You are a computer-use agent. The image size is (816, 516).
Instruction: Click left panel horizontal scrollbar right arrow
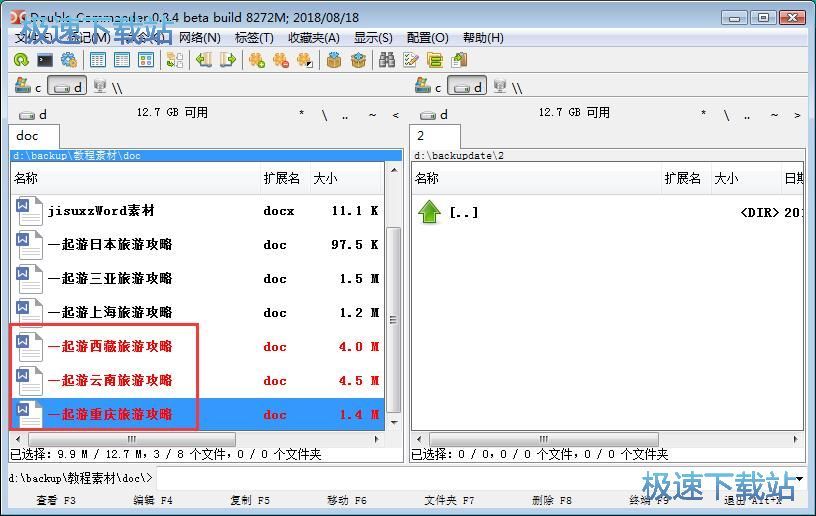coord(377,439)
